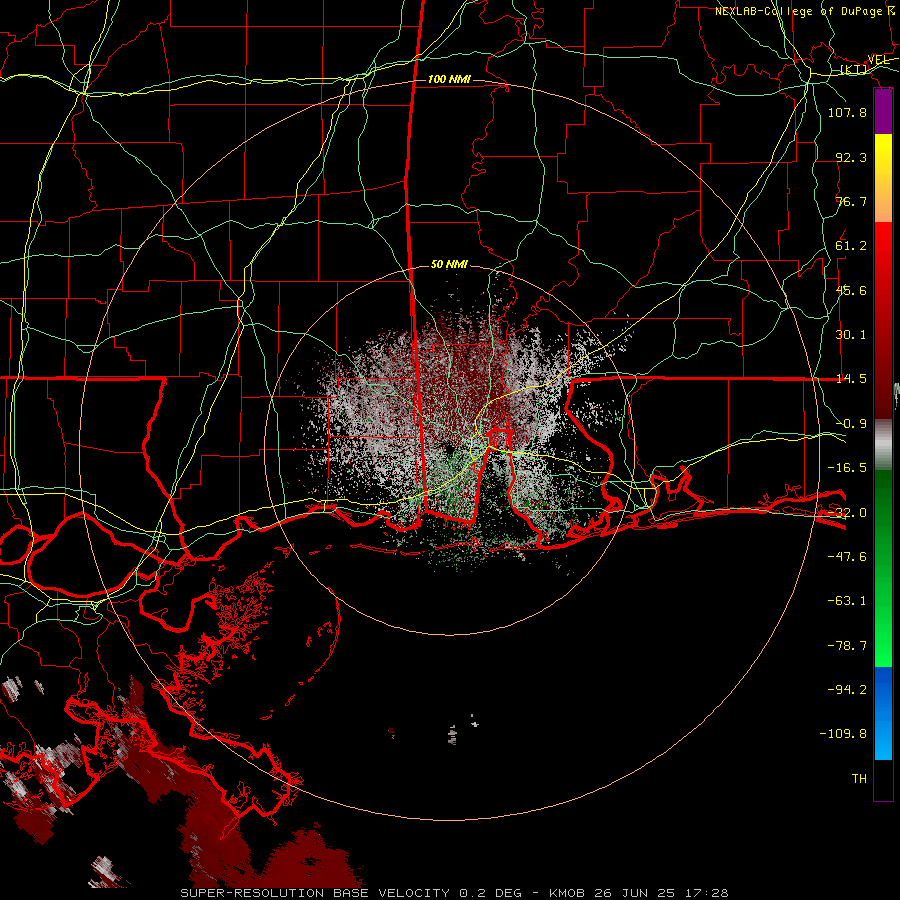
Task: Click the [KT] units label
Action: point(854,70)
